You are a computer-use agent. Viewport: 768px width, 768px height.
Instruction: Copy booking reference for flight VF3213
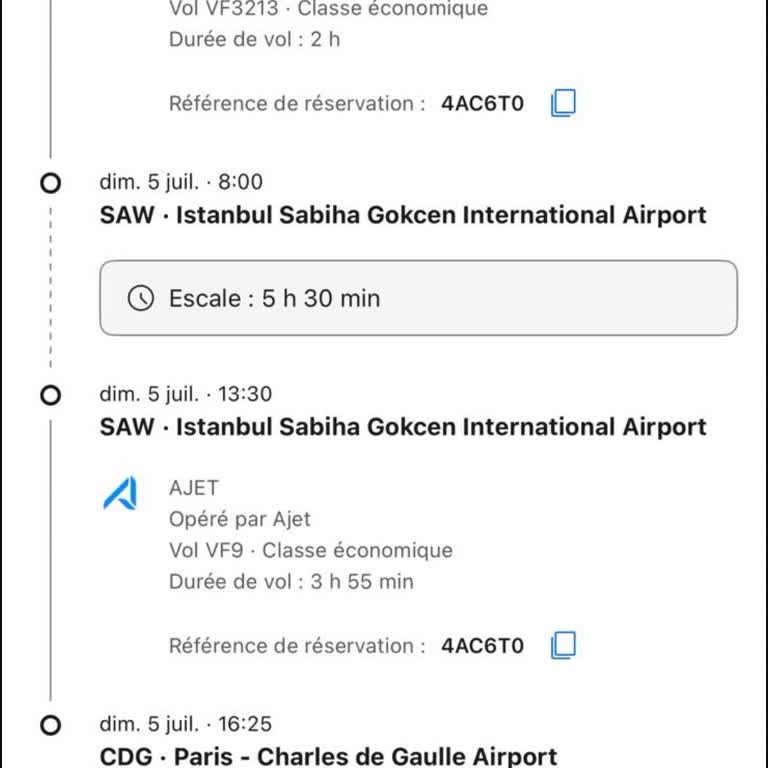click(563, 103)
